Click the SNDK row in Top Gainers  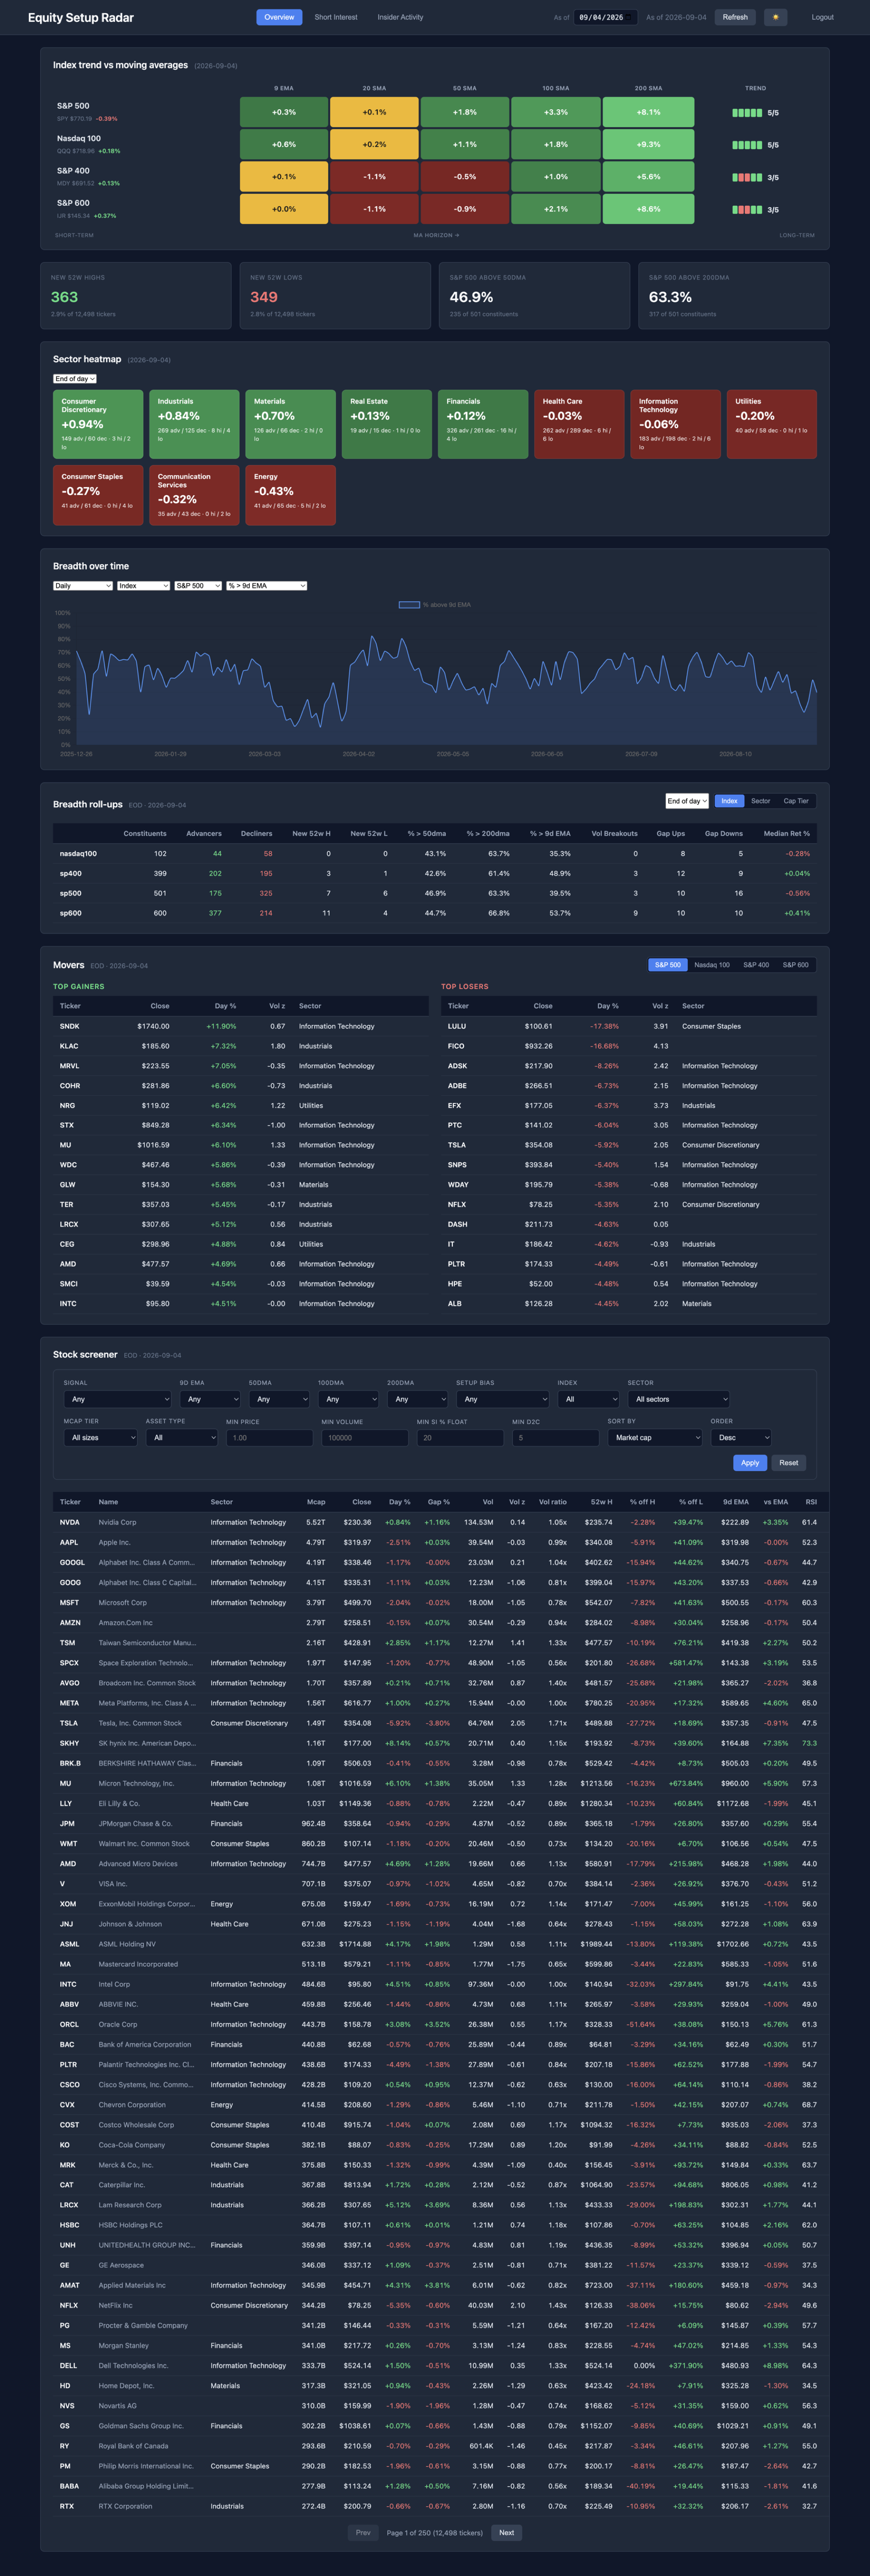241,1026
